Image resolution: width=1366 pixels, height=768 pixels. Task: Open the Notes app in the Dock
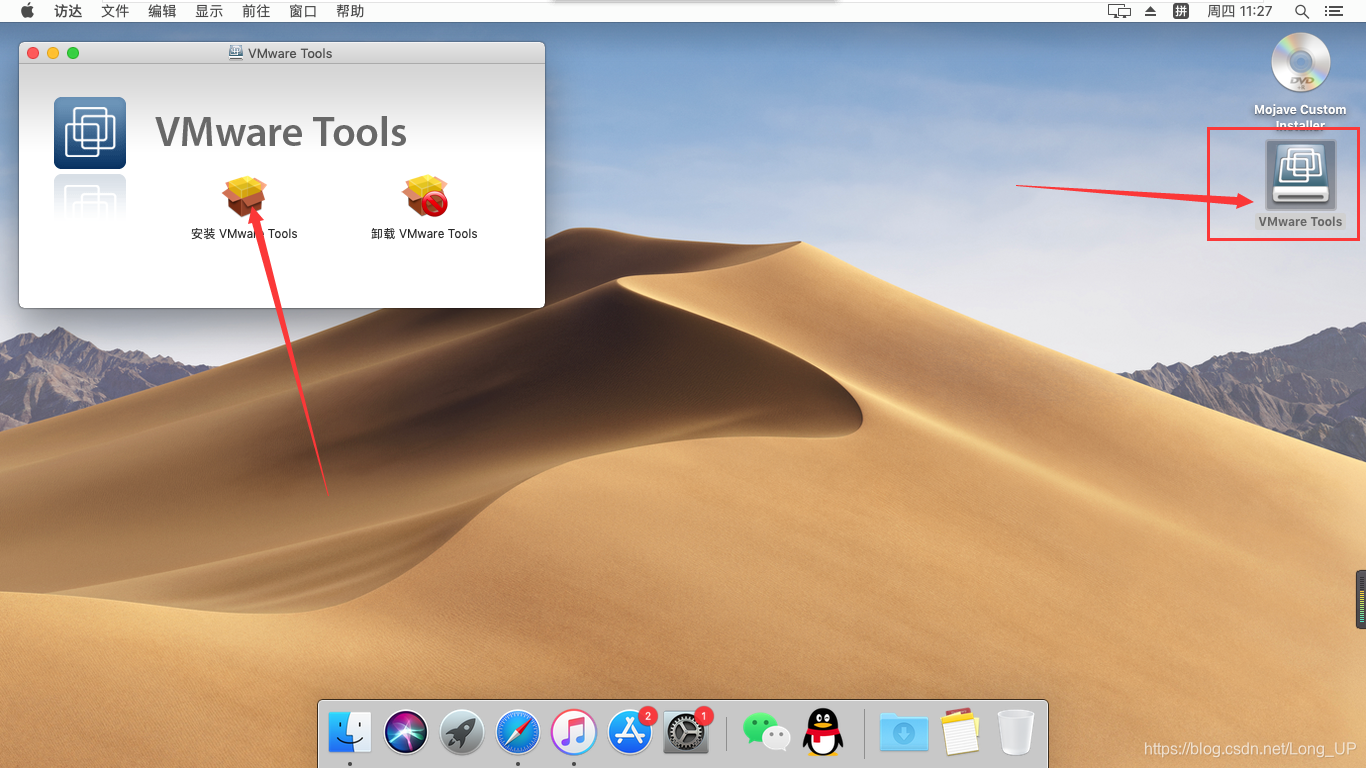coord(960,732)
